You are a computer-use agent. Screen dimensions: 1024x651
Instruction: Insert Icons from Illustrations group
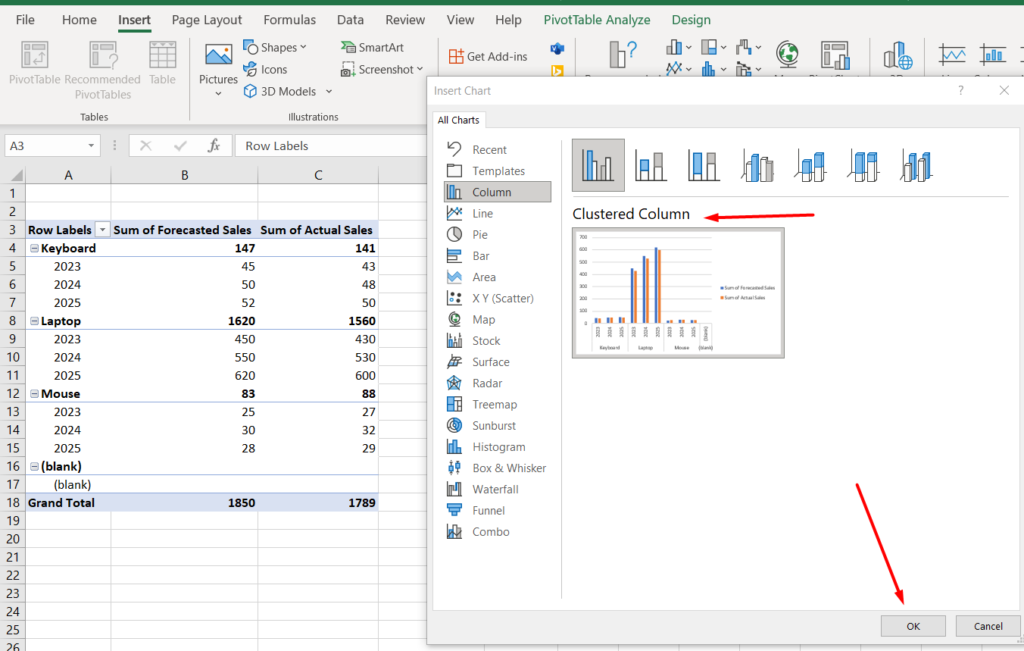[x=265, y=69]
